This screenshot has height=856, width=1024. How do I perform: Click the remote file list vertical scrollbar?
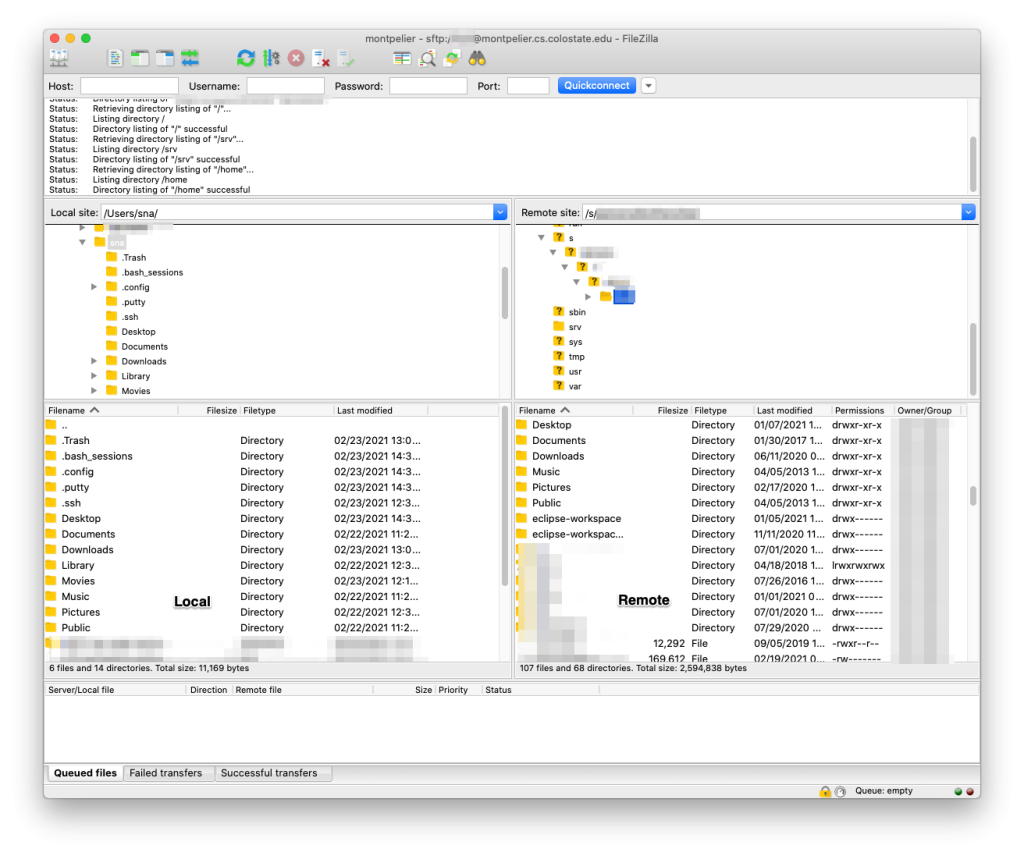click(x=973, y=496)
